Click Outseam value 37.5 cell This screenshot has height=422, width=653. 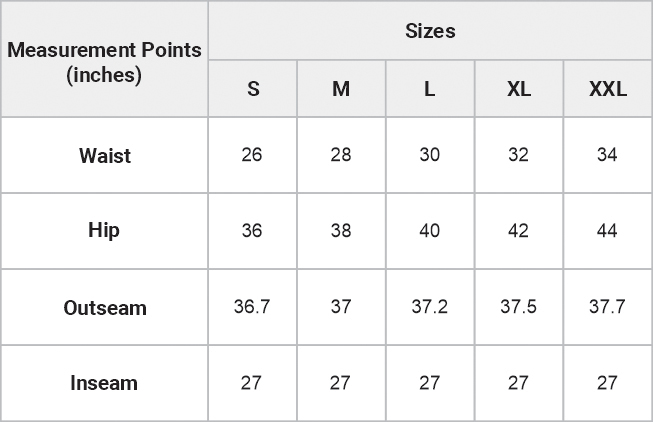[x=518, y=307]
